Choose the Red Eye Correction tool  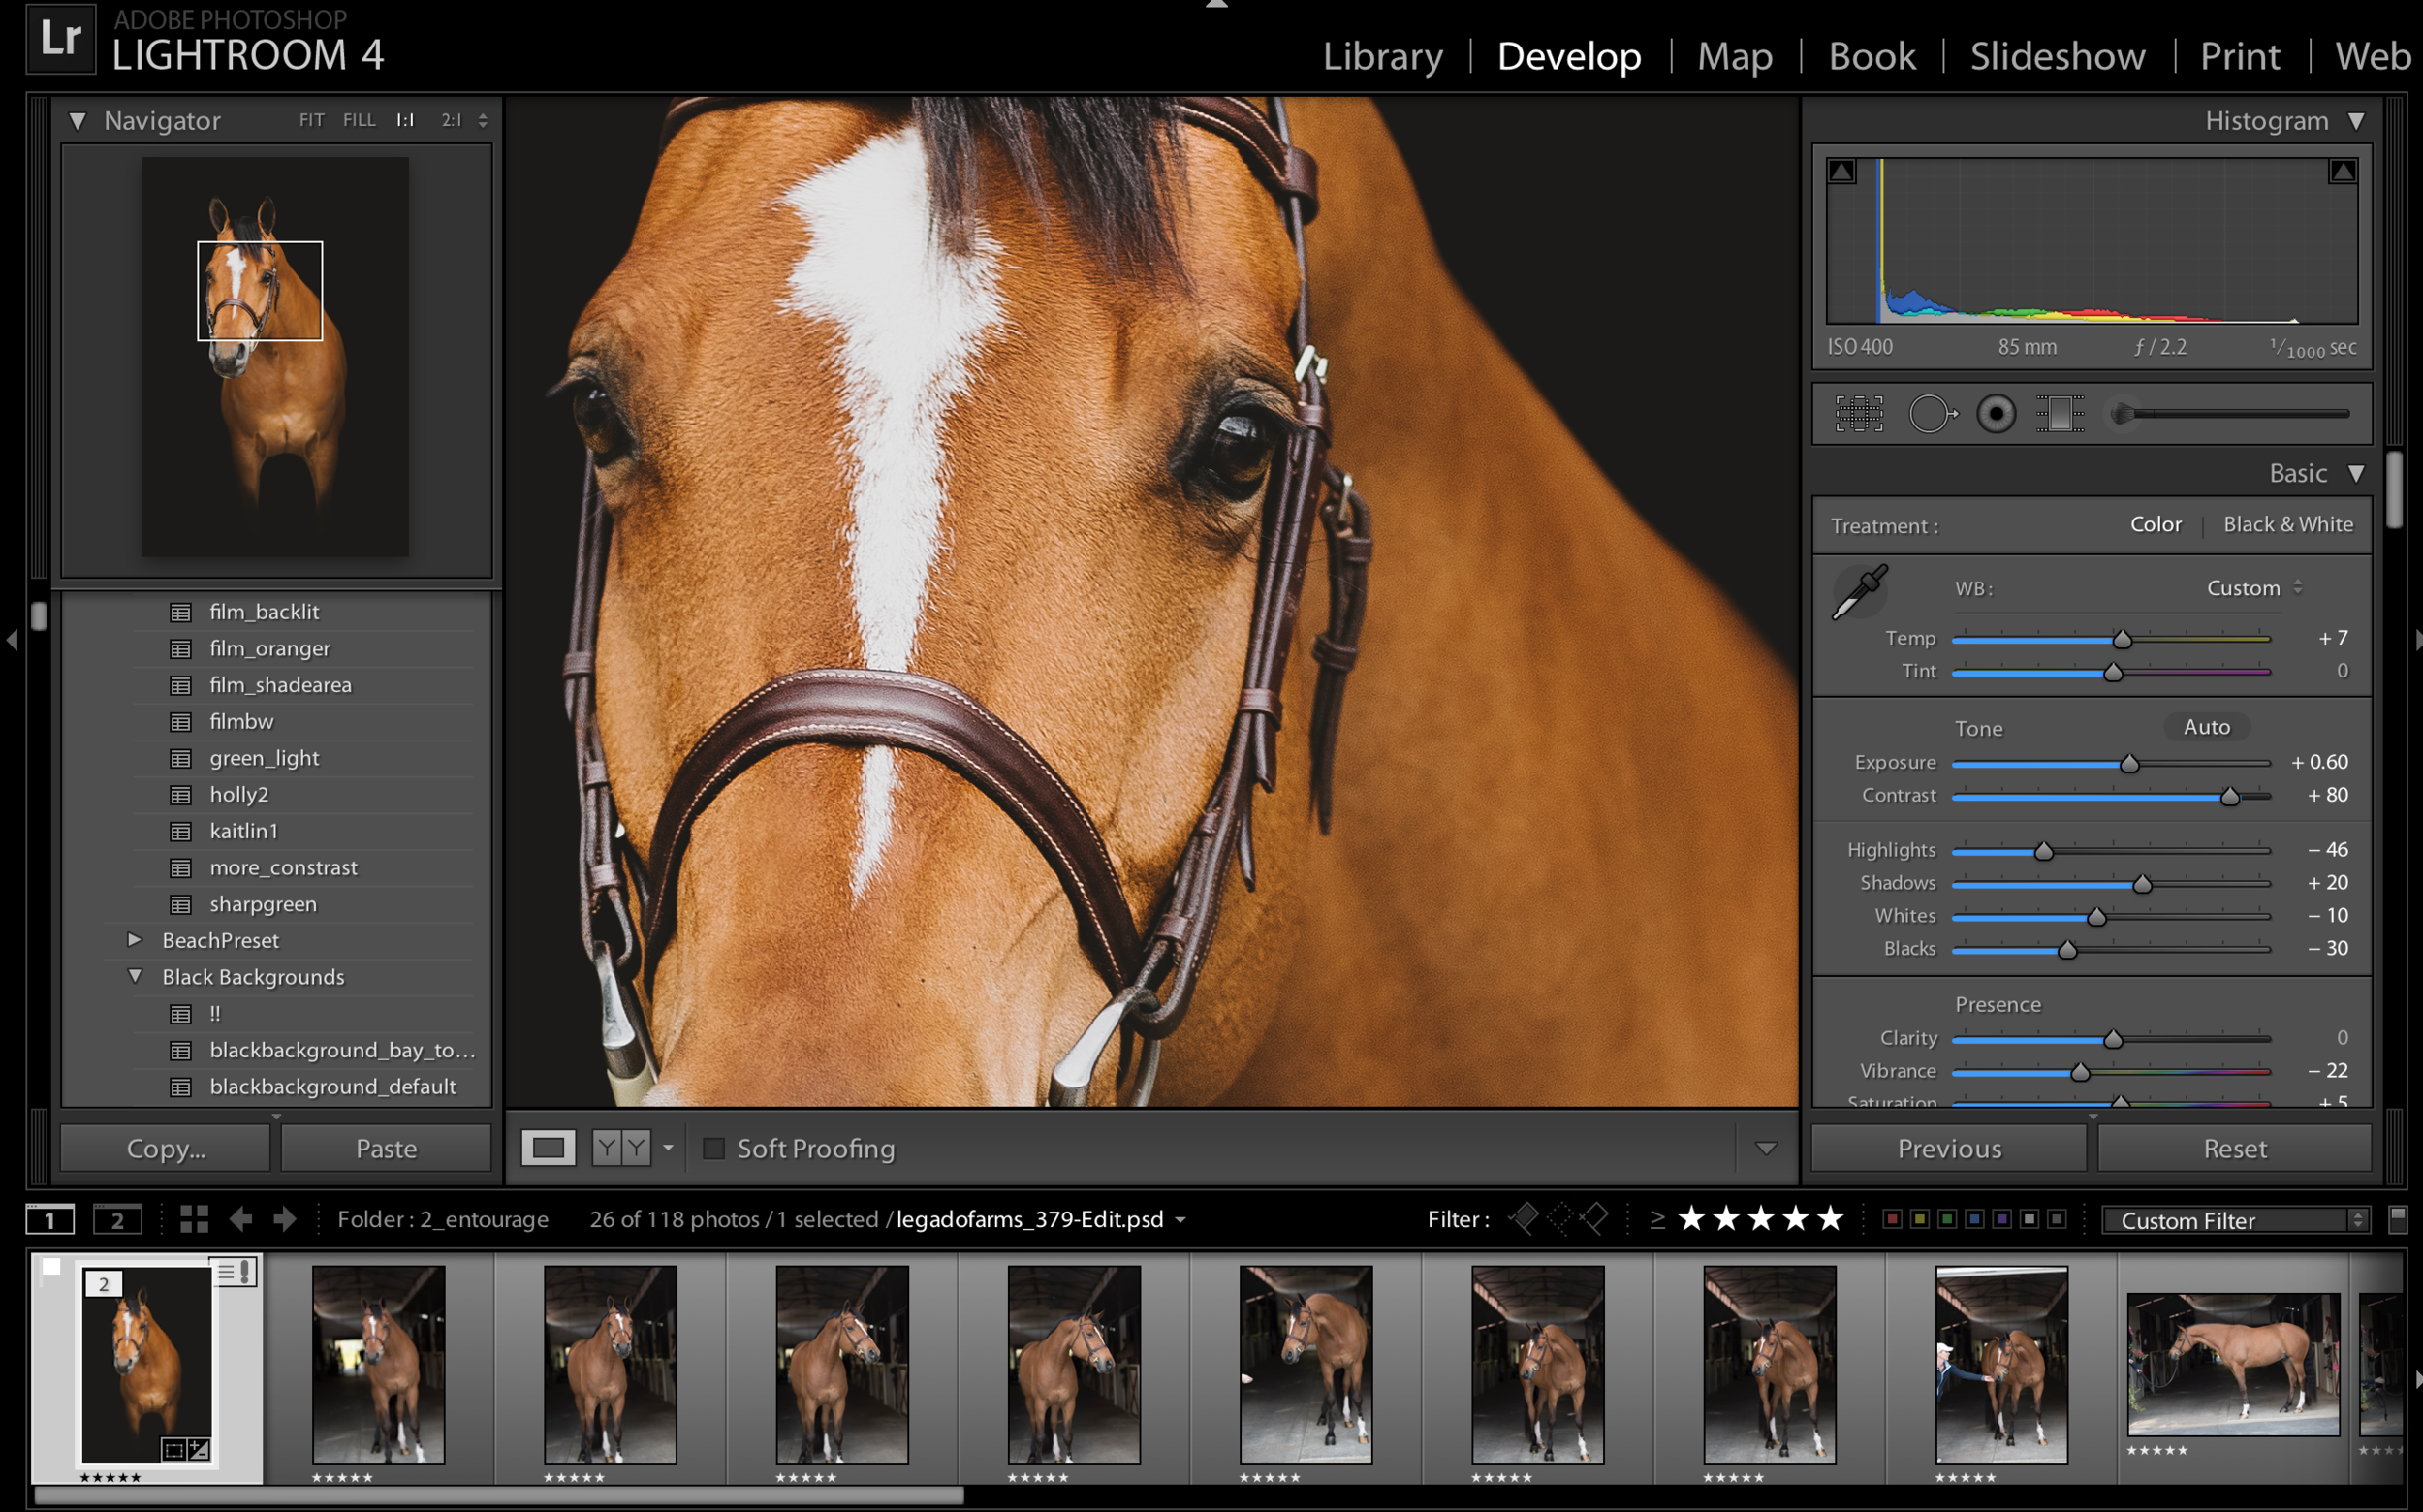tap(1996, 413)
